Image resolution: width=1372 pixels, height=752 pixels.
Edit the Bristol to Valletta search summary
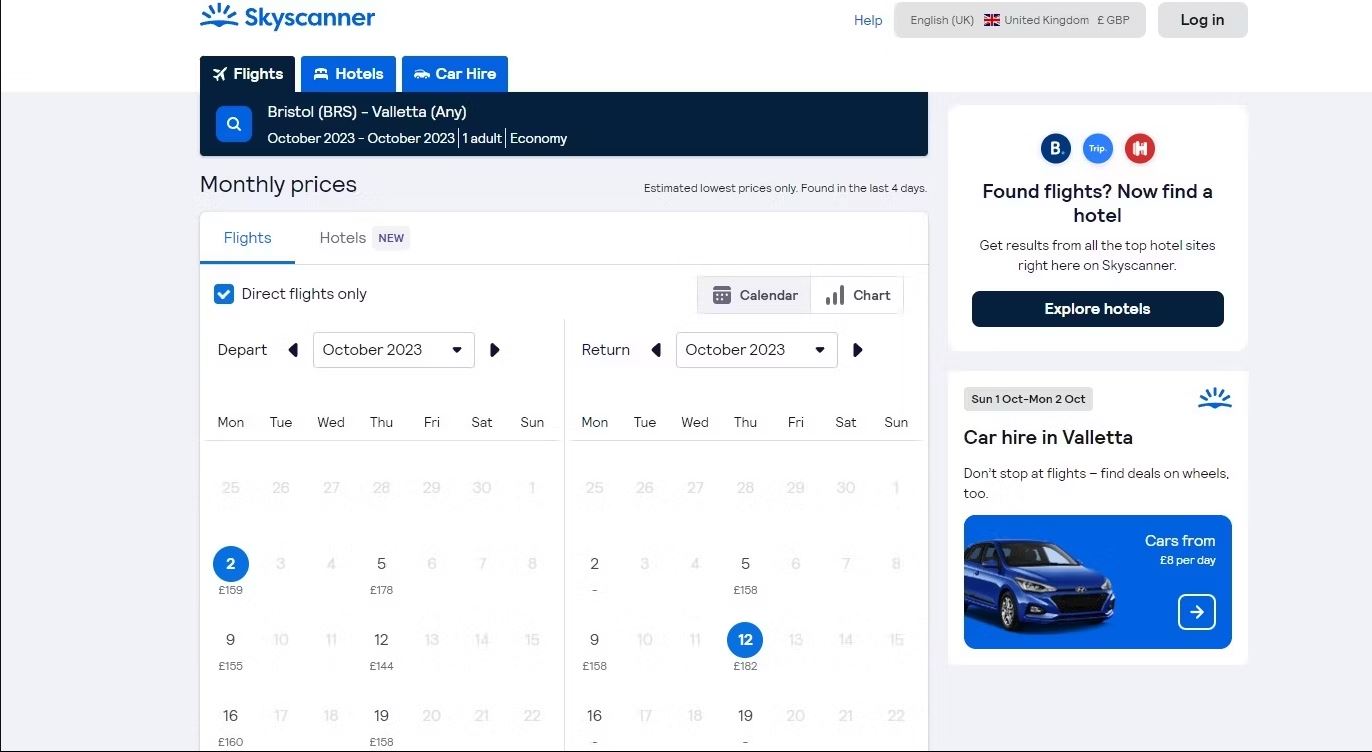coord(564,124)
